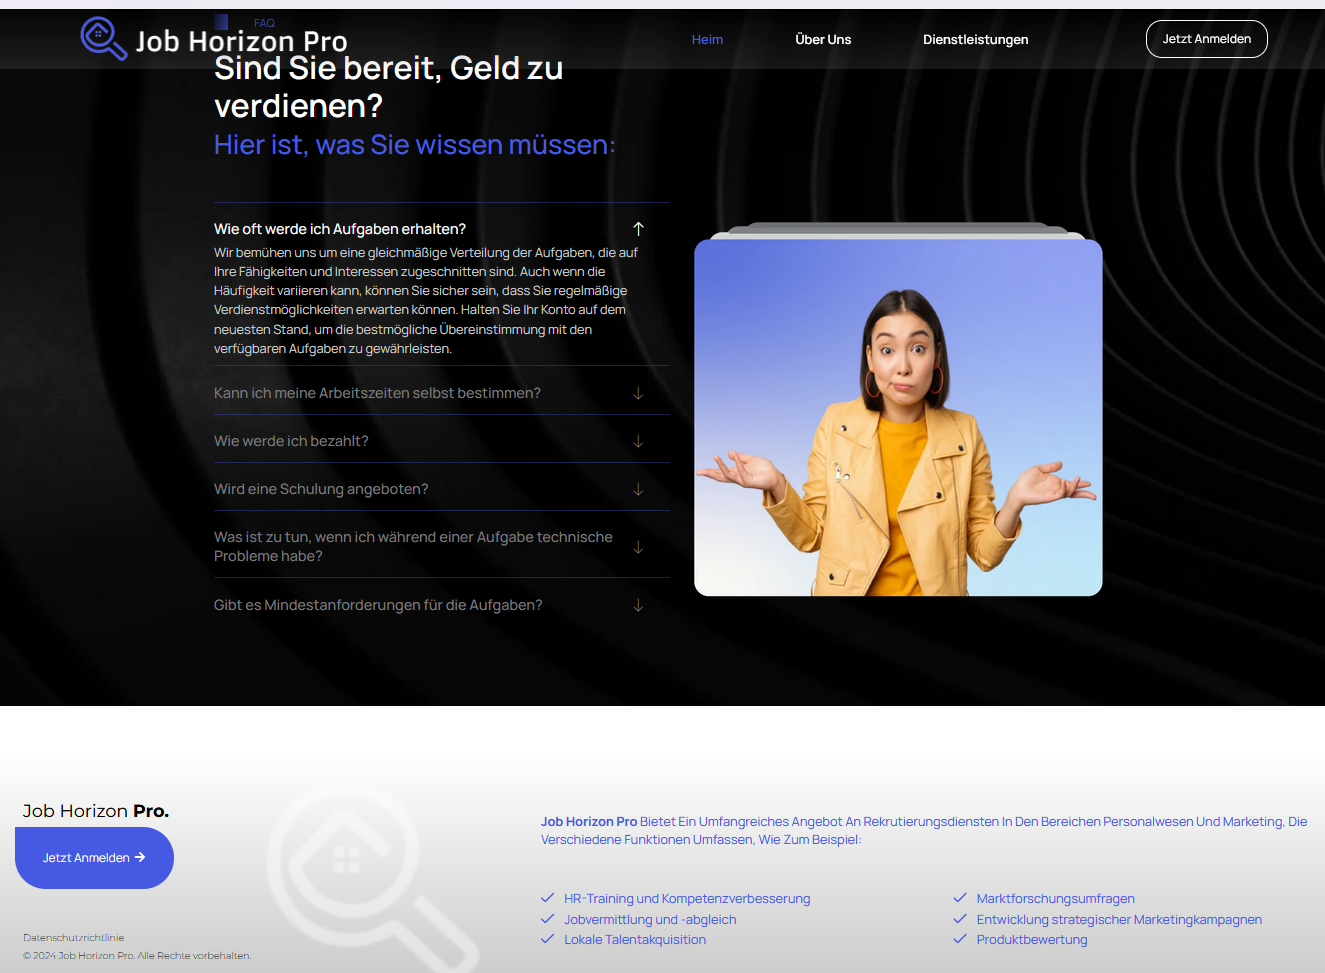
Task: Click down arrow beside Mindestanforderungen question
Action: click(x=638, y=605)
